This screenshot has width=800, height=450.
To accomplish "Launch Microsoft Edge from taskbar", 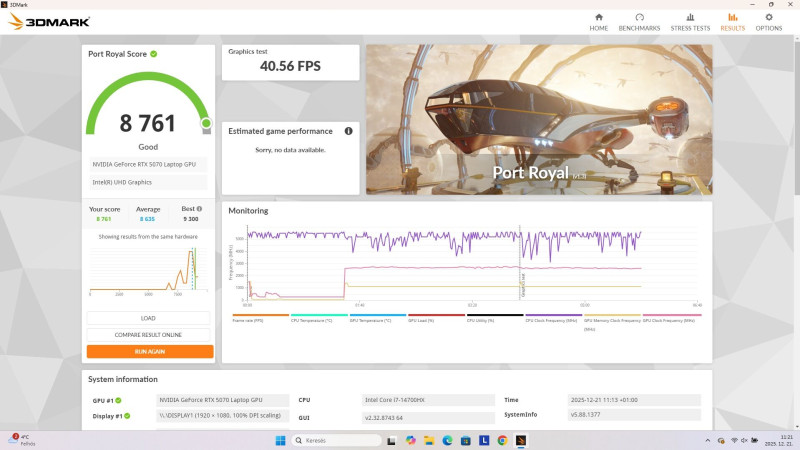I will click(447, 440).
